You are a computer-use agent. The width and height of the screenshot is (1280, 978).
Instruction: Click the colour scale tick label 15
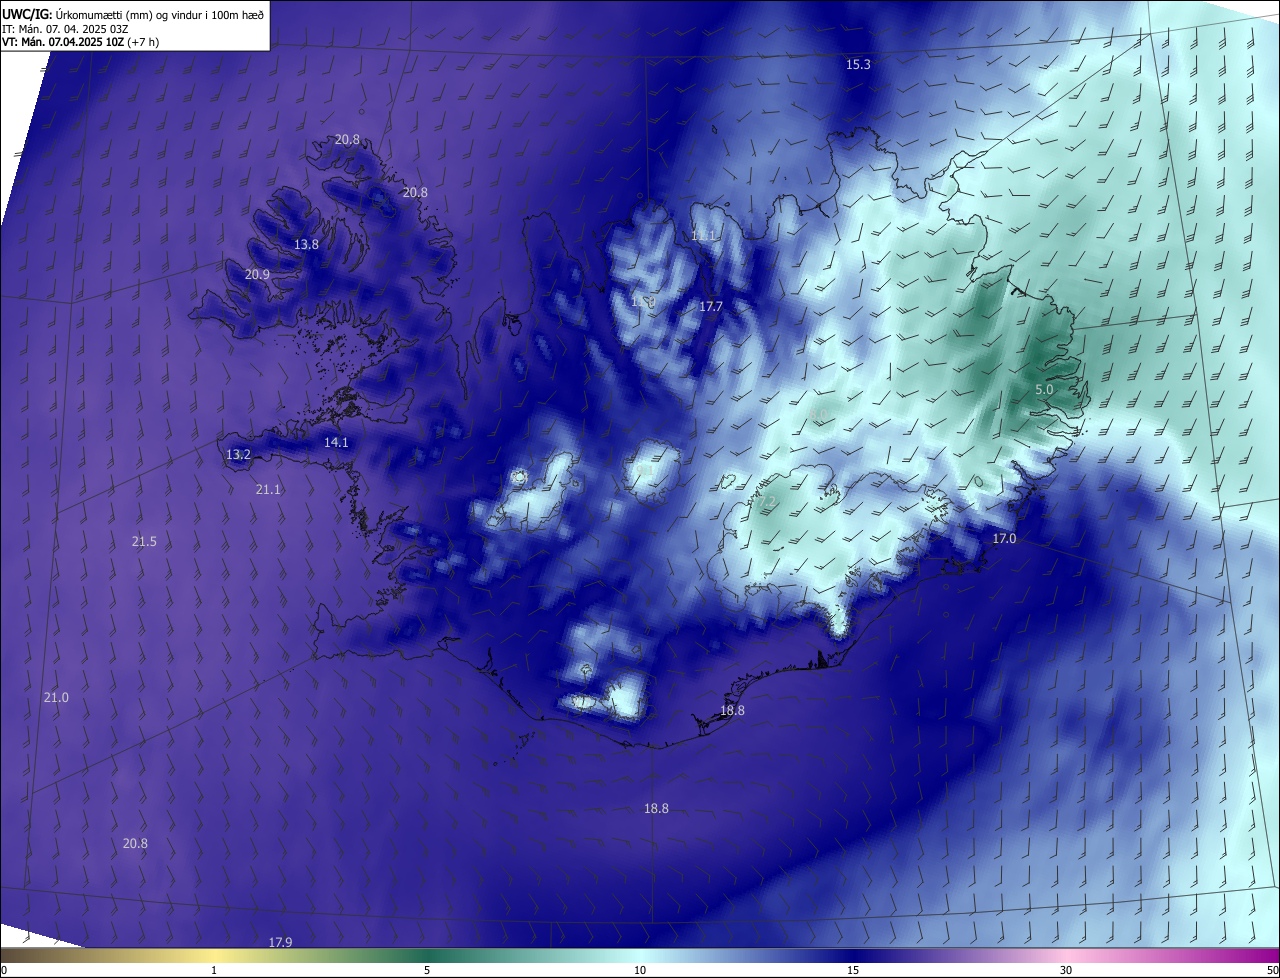point(853,970)
